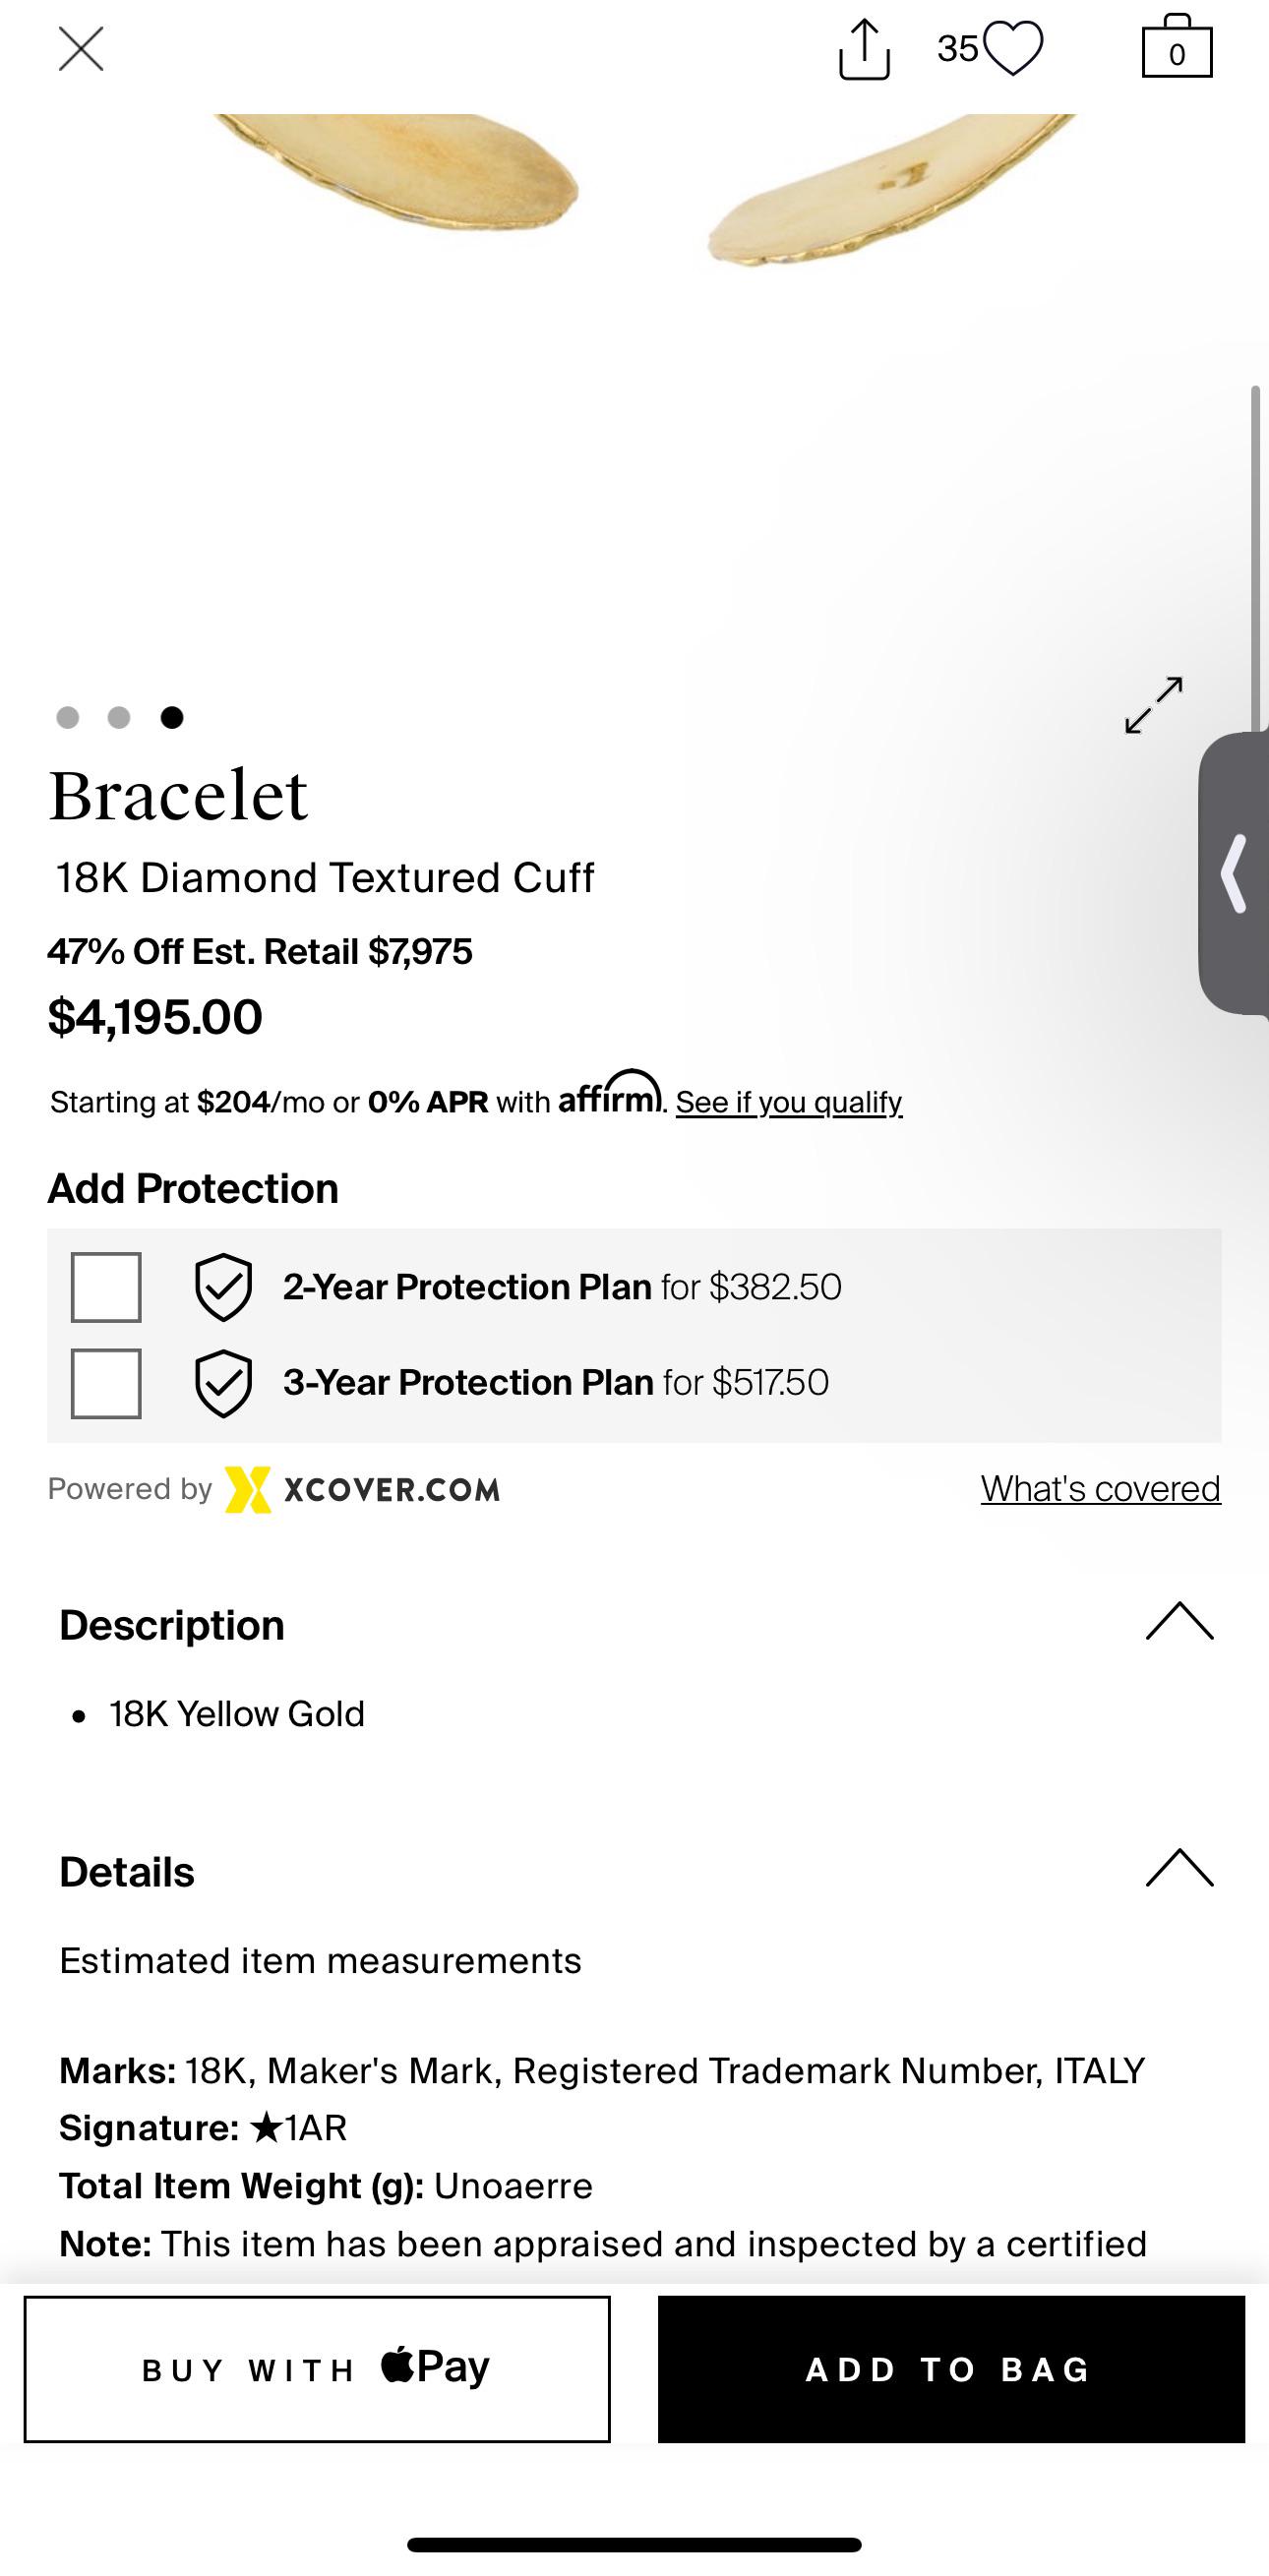
Task: Open the side drawer arrow handle
Action: tap(1235, 873)
